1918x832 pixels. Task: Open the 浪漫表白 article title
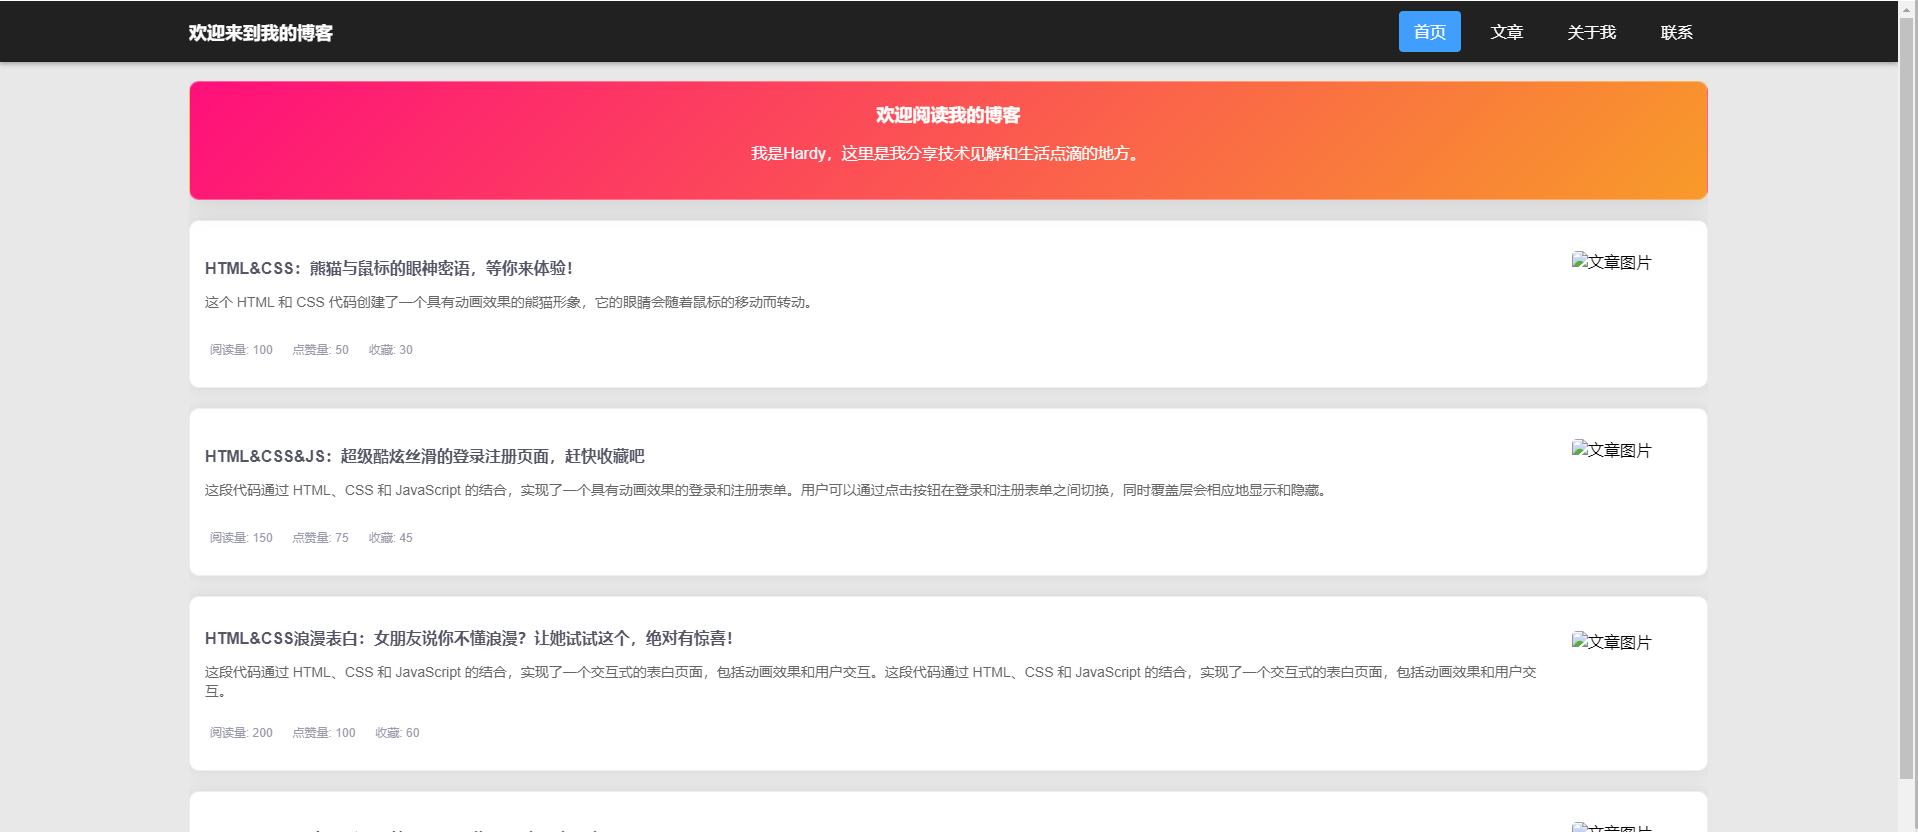click(x=469, y=638)
